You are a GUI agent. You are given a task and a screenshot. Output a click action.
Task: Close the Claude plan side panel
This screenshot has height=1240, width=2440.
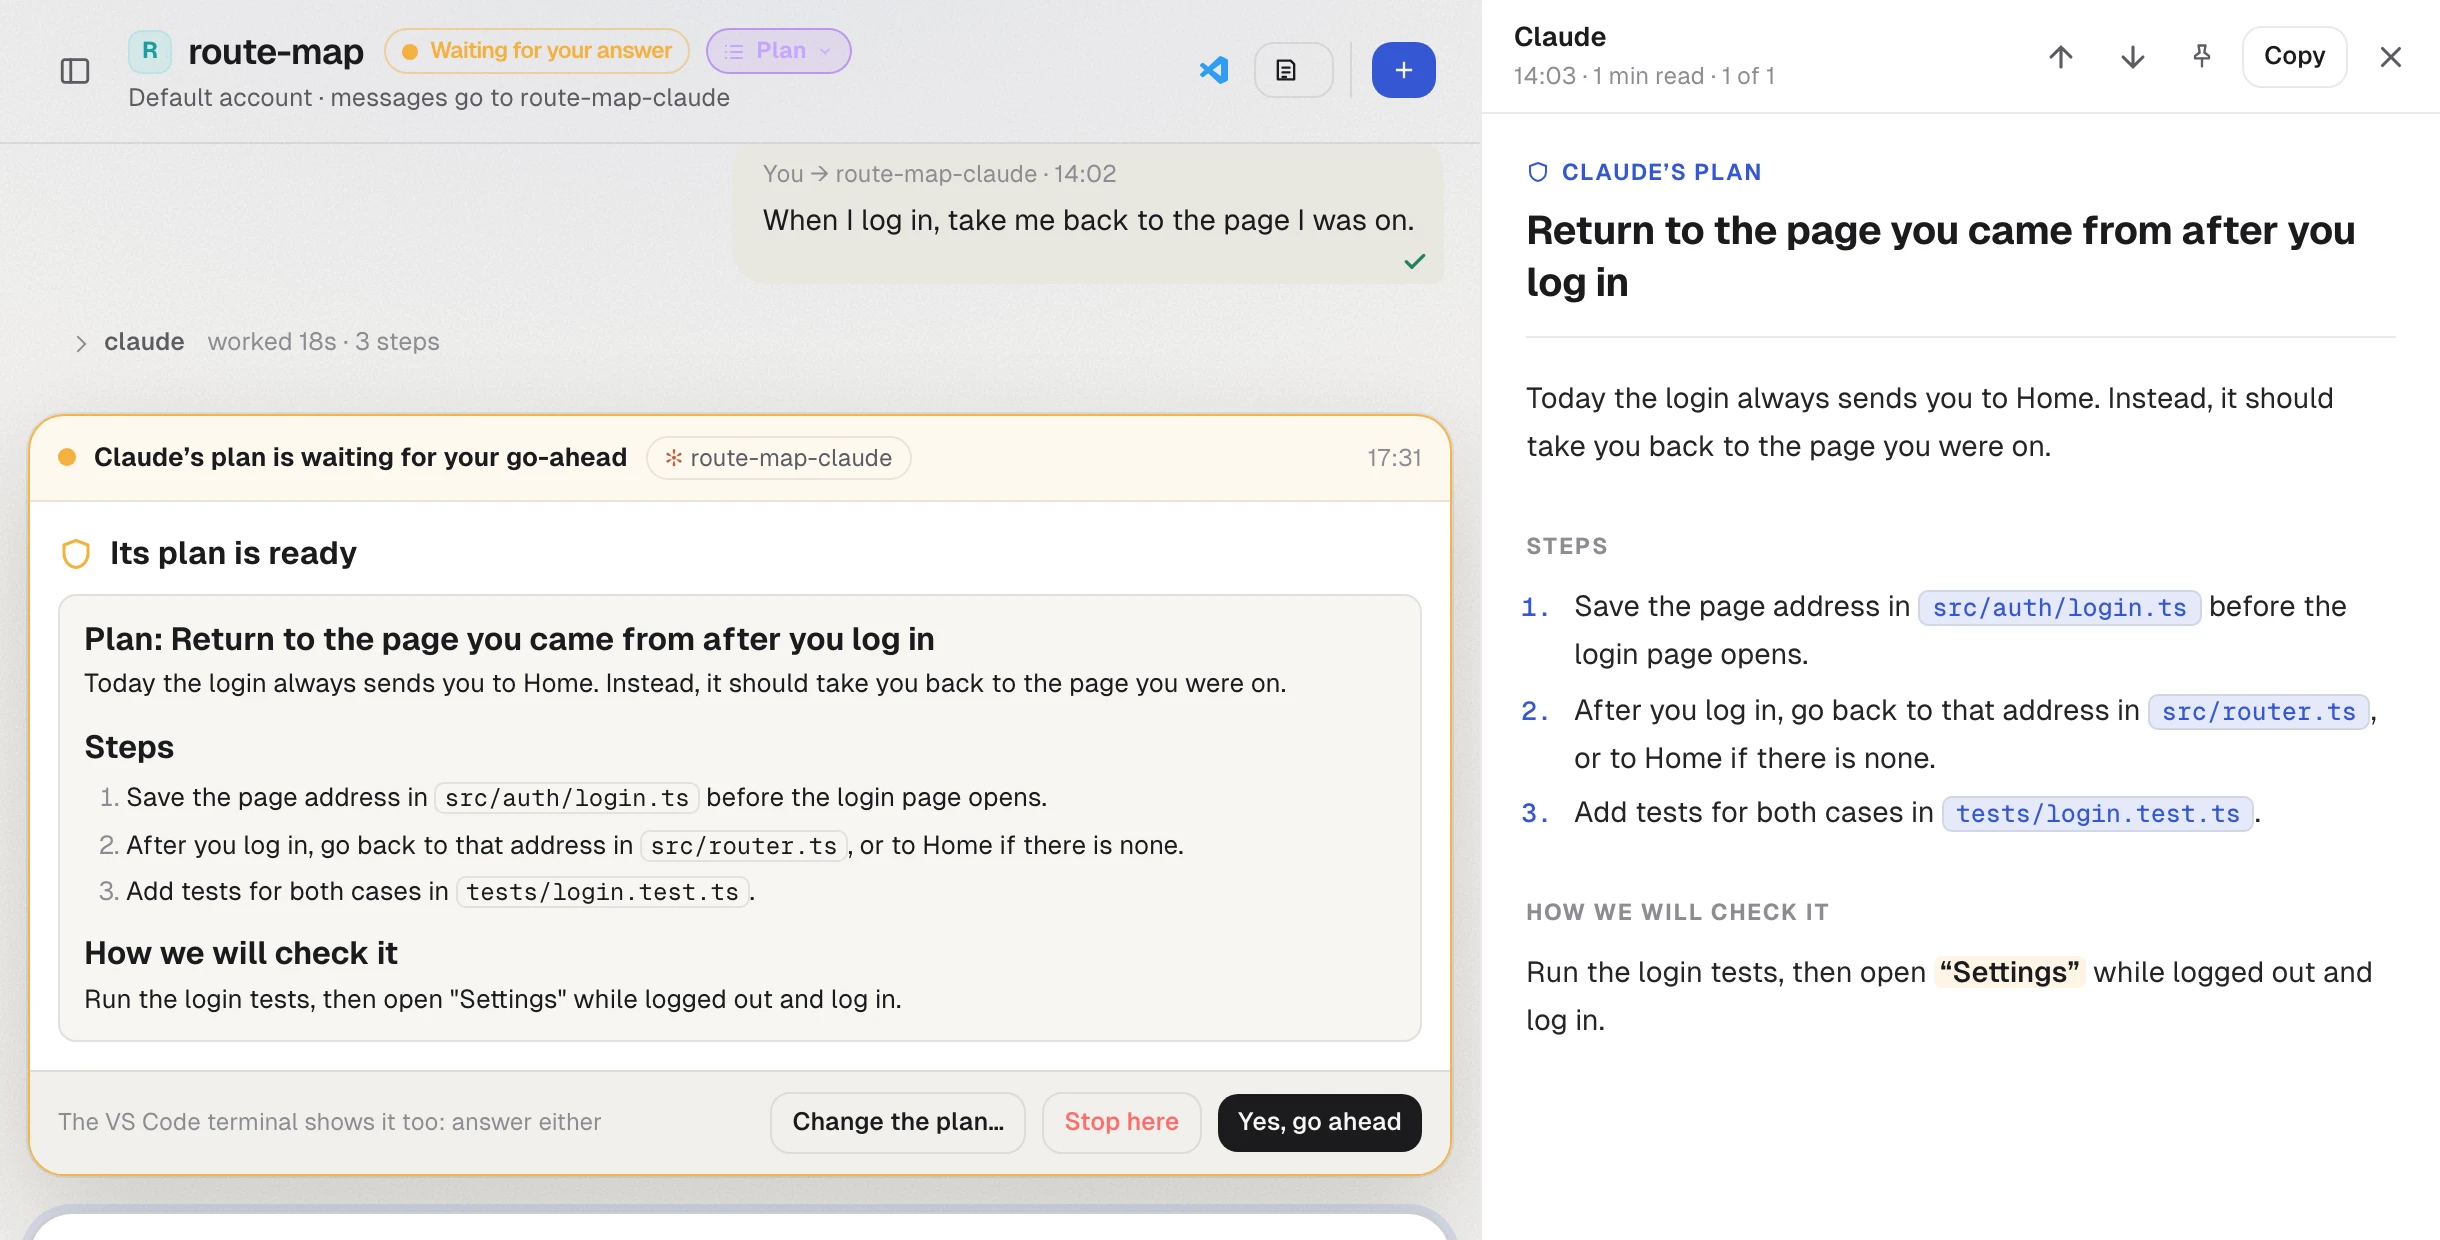click(x=2390, y=57)
